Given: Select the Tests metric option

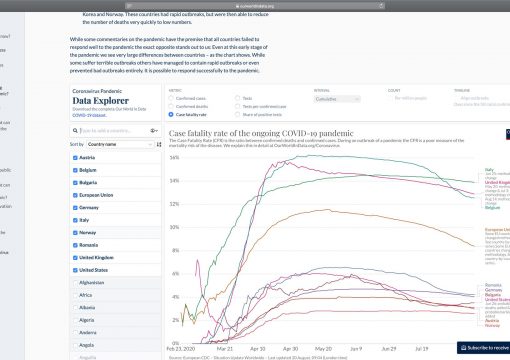Looking at the screenshot, I should tap(237, 98).
